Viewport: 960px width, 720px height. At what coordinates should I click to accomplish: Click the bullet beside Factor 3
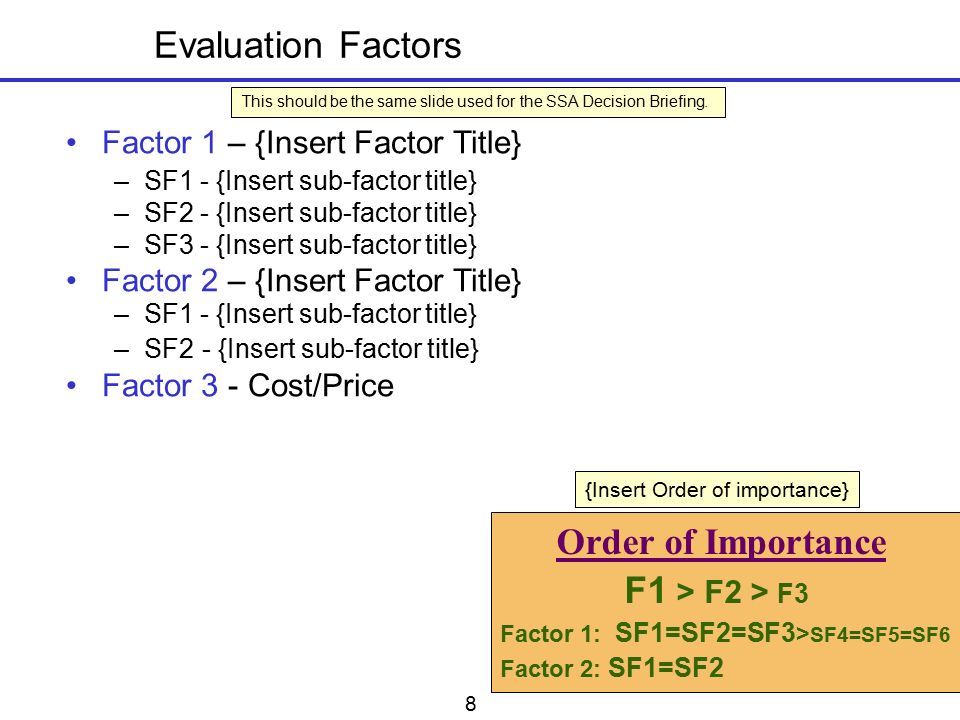click(x=72, y=386)
